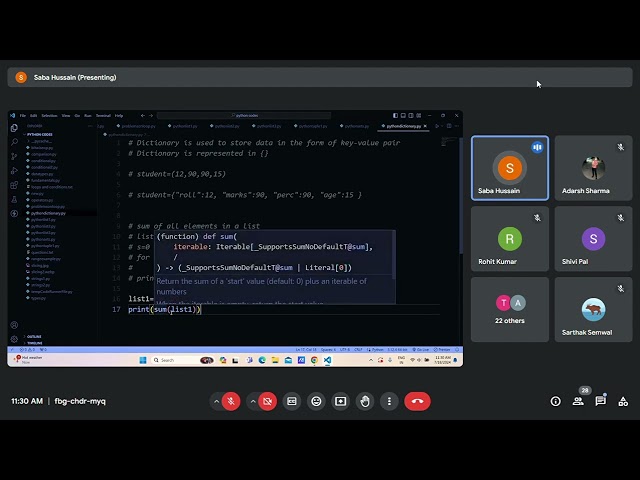The width and height of the screenshot is (640, 480).
Task: Select Adarsh Sharma's participant tile
Action: (593, 168)
